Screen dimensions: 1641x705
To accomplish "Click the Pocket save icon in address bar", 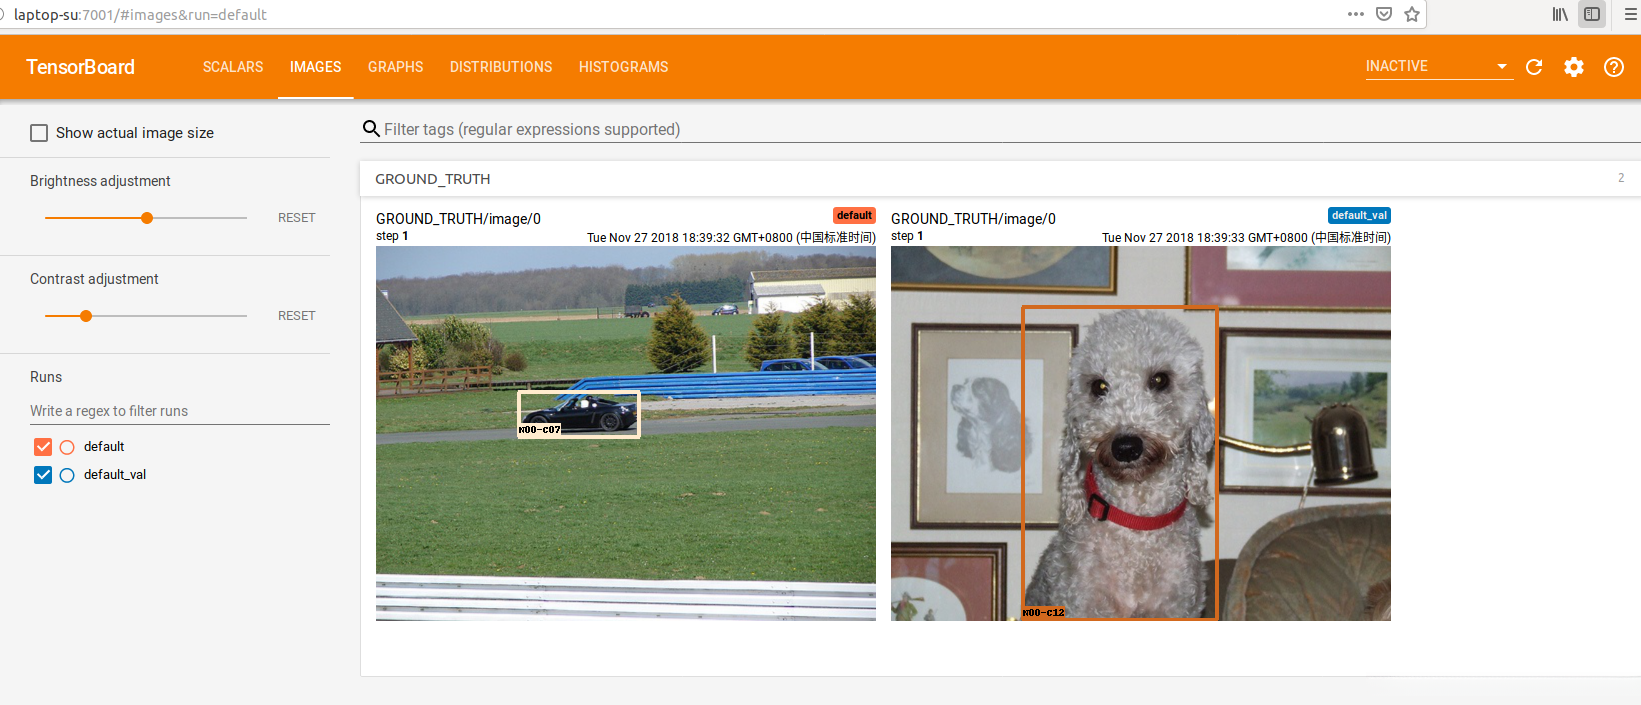I will (1384, 14).
